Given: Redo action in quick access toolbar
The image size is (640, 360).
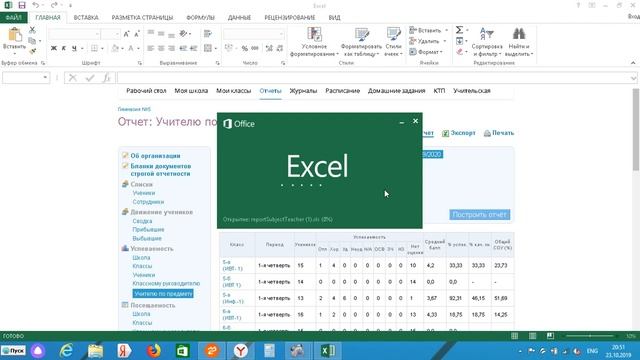Looking at the screenshot, I should point(54,5).
